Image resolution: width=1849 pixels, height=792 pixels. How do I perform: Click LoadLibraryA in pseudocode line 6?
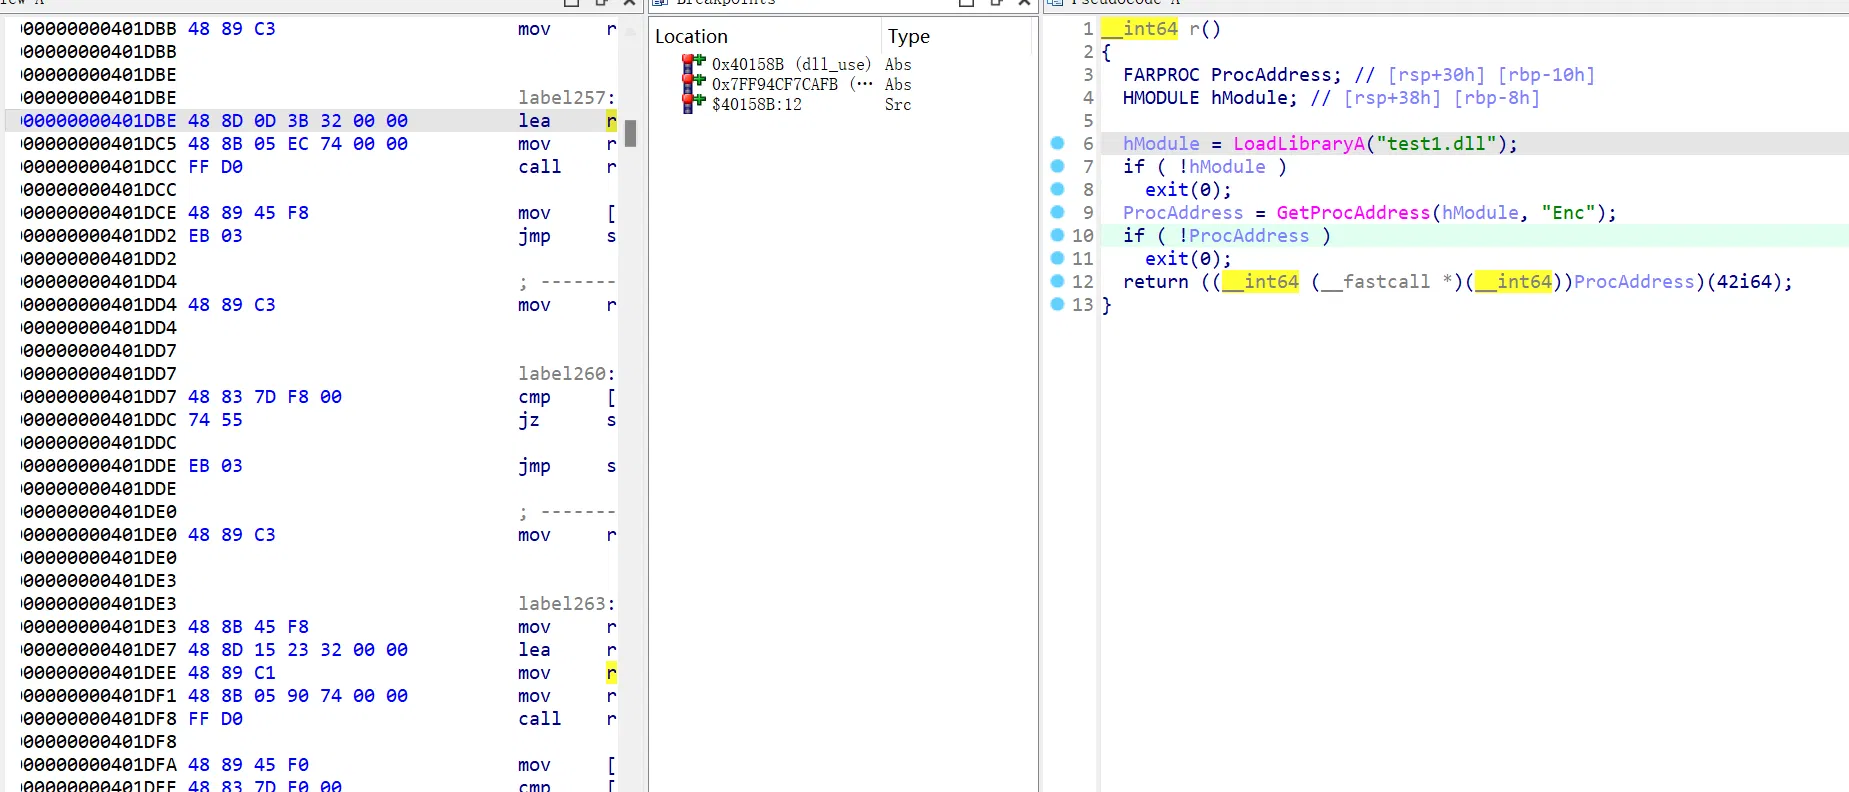click(1298, 143)
